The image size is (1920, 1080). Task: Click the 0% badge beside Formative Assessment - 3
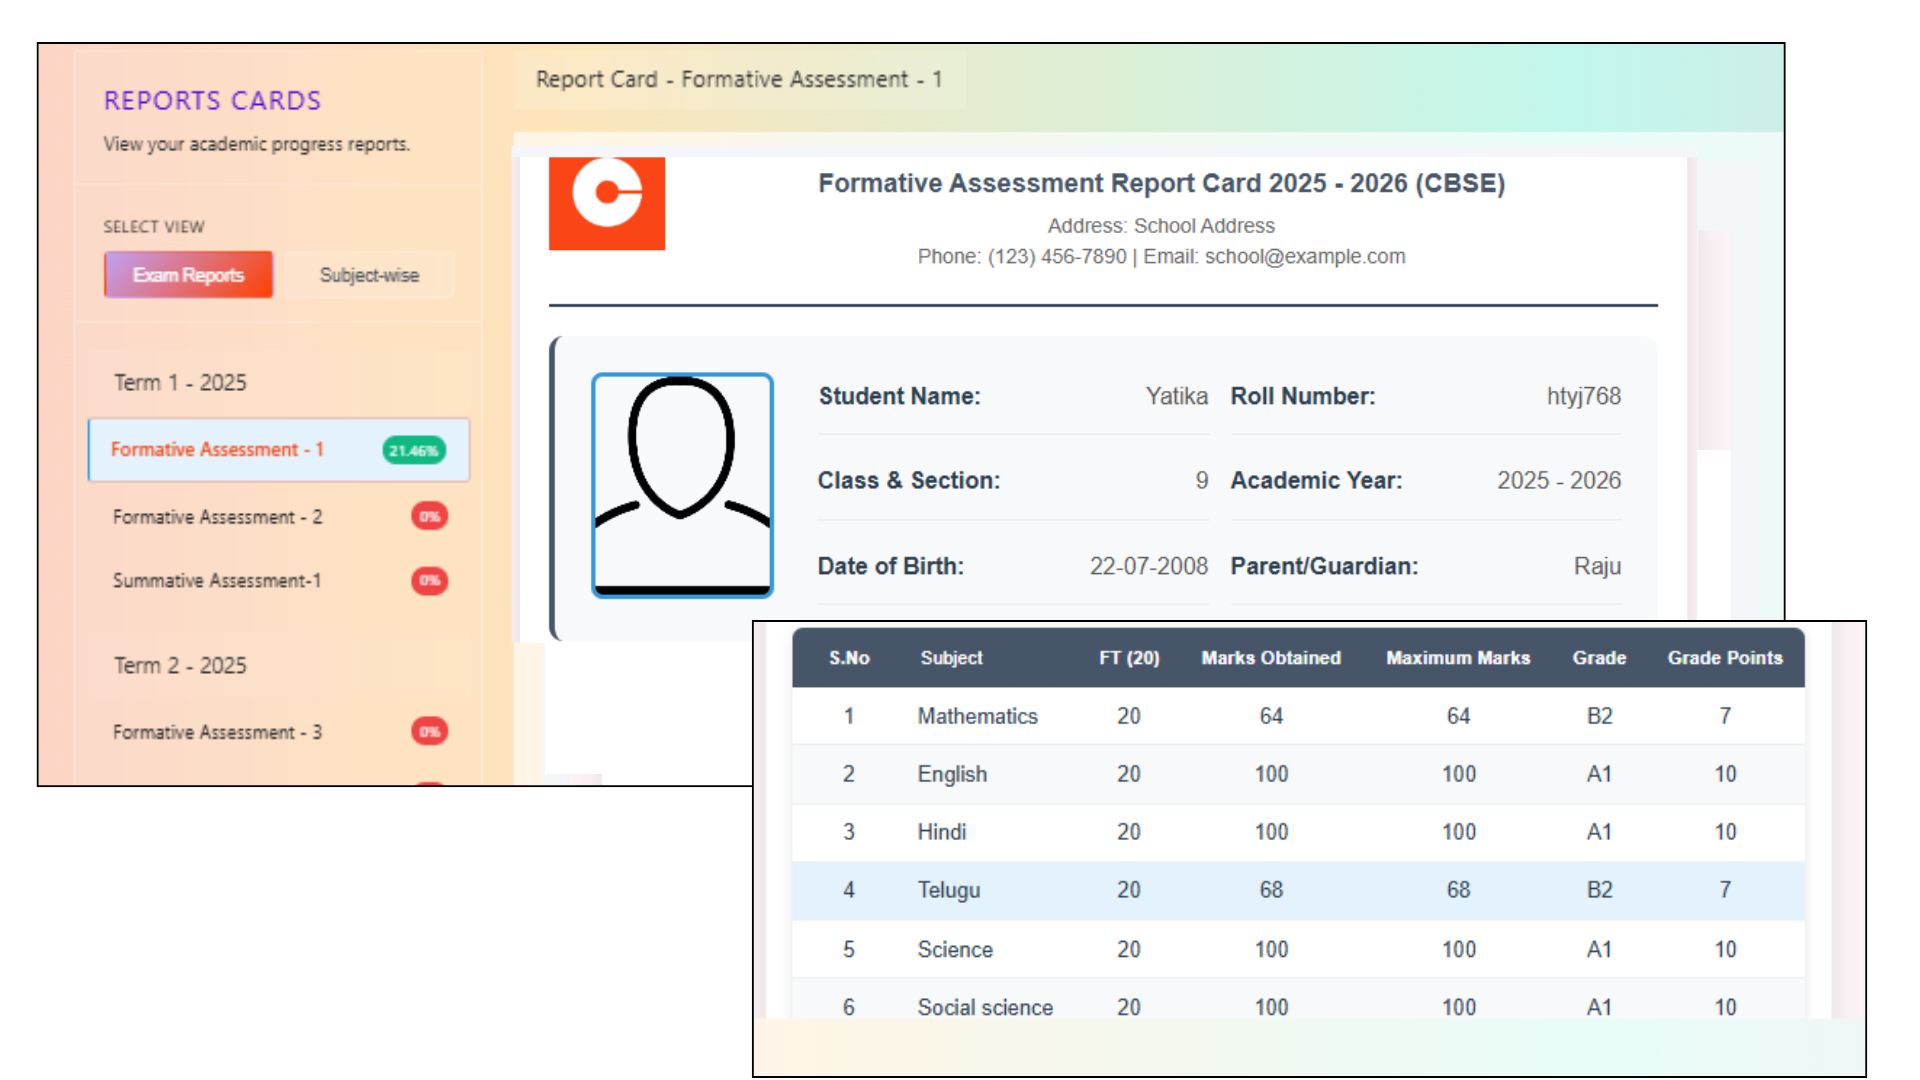[429, 732]
